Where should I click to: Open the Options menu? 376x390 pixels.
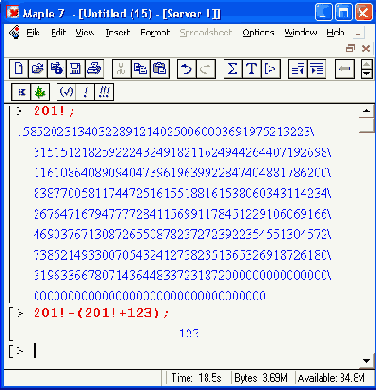tap(258, 32)
